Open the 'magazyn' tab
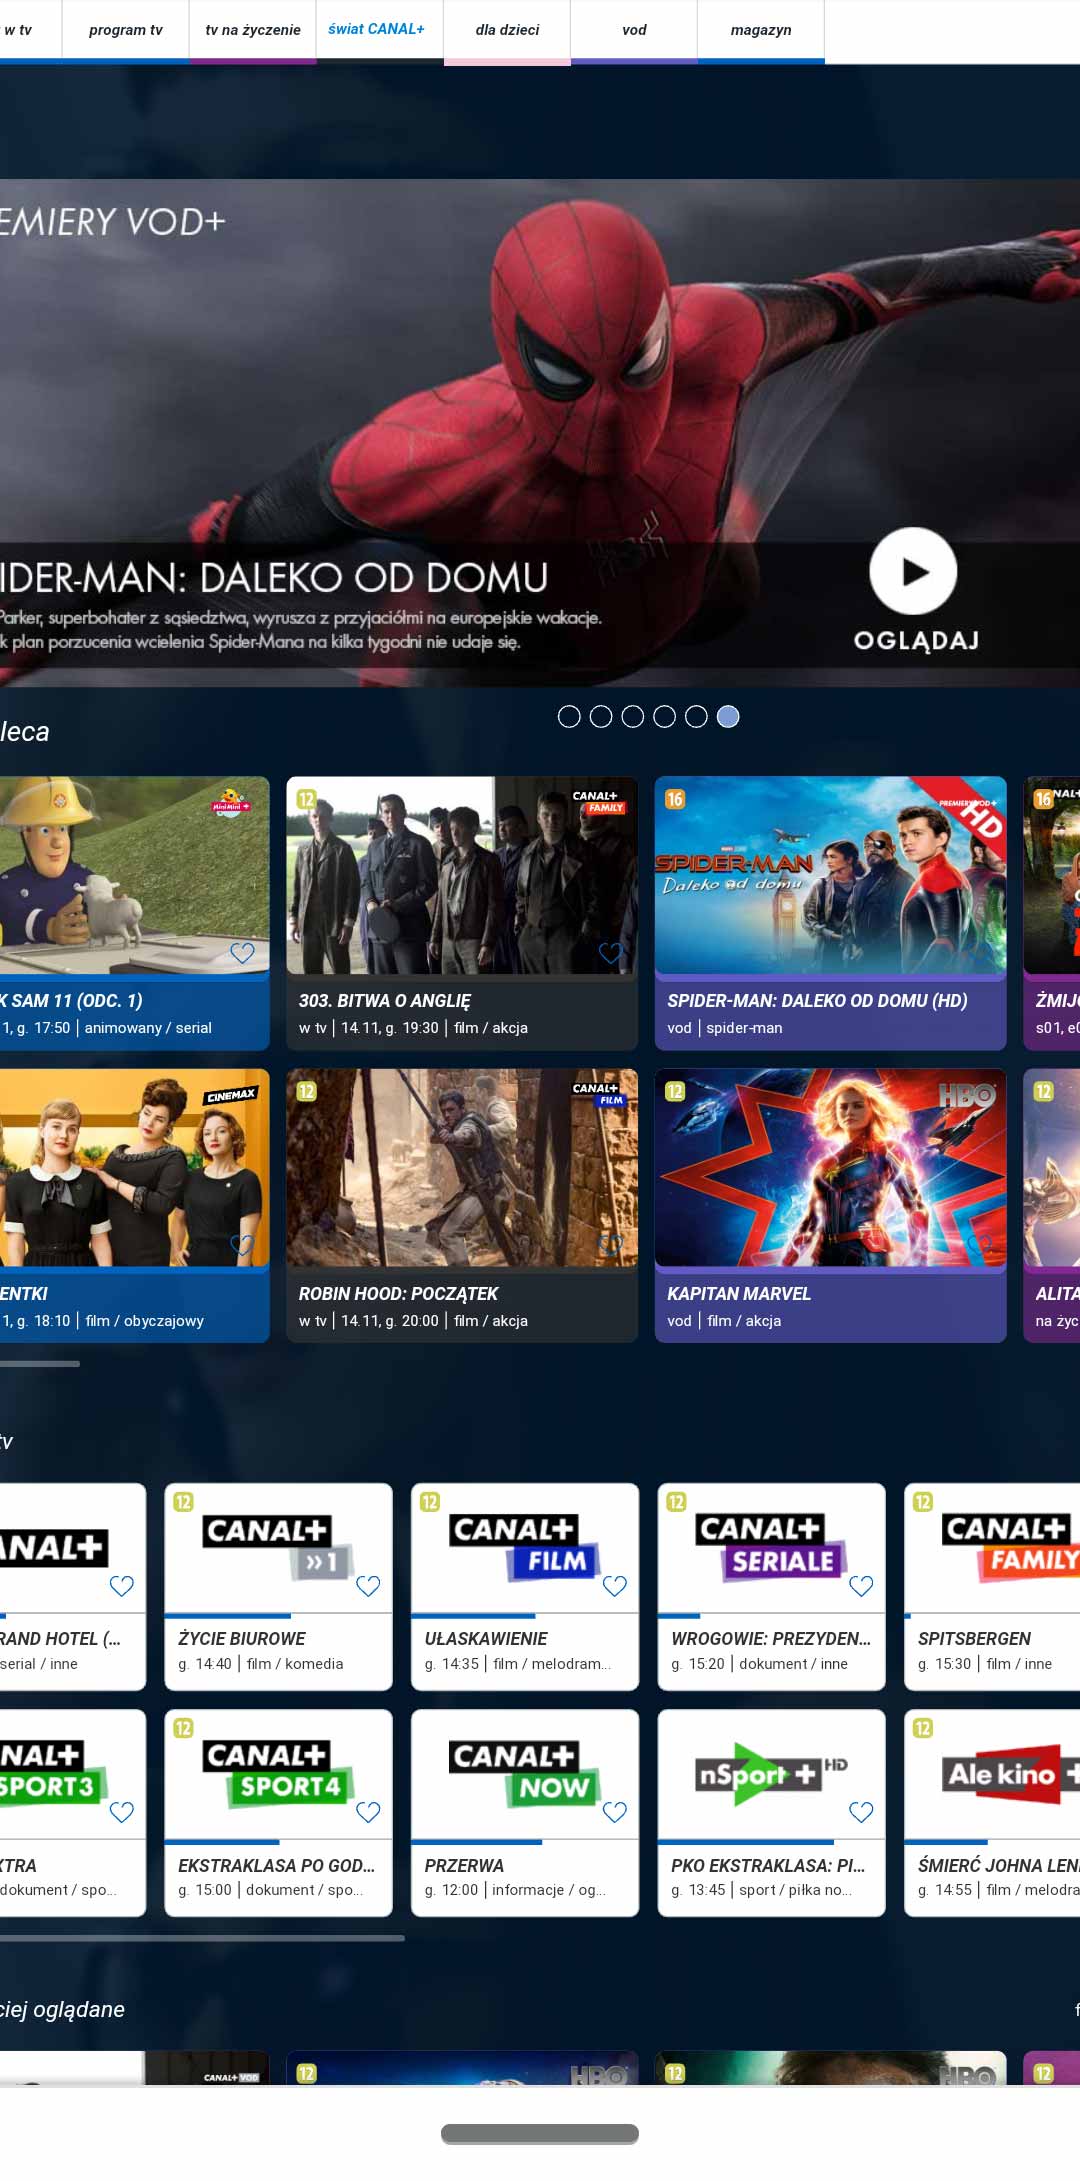The width and height of the screenshot is (1080, 2181). coord(761,30)
